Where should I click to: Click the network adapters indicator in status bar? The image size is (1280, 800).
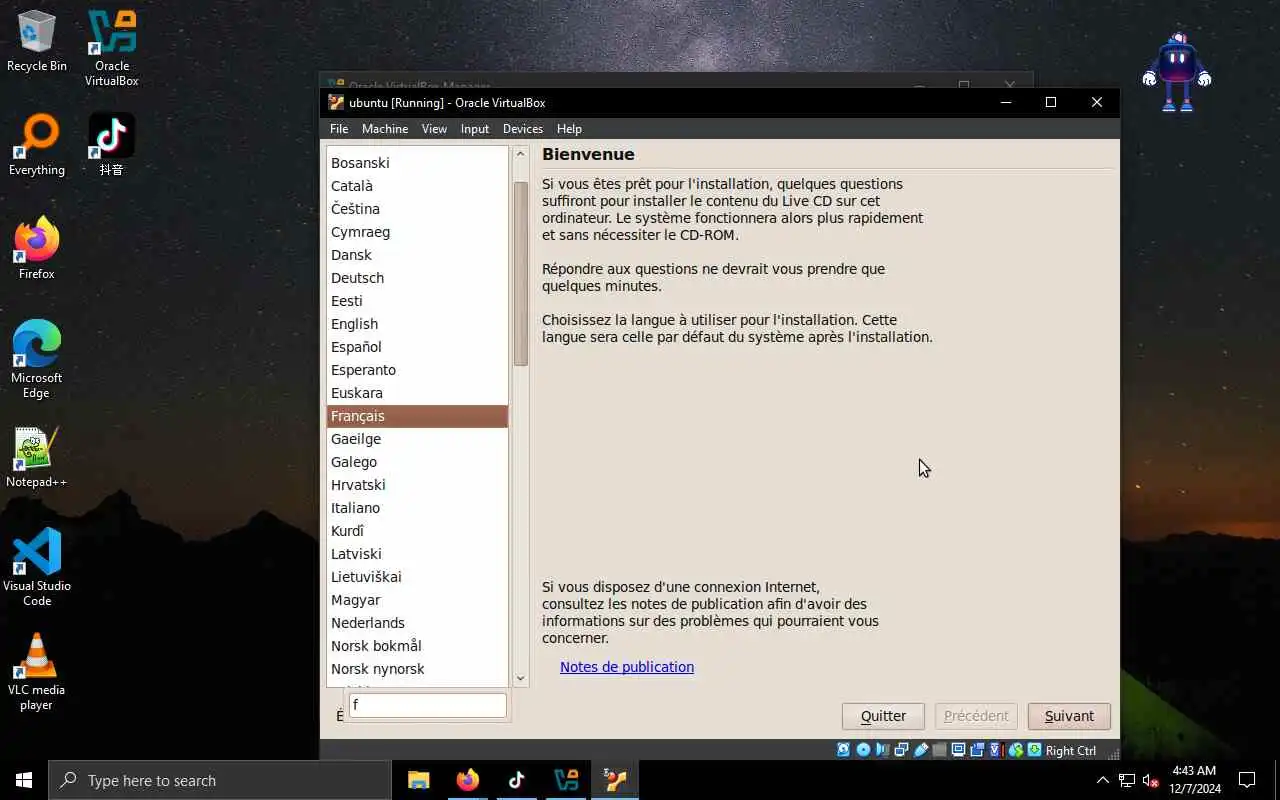pos(901,750)
